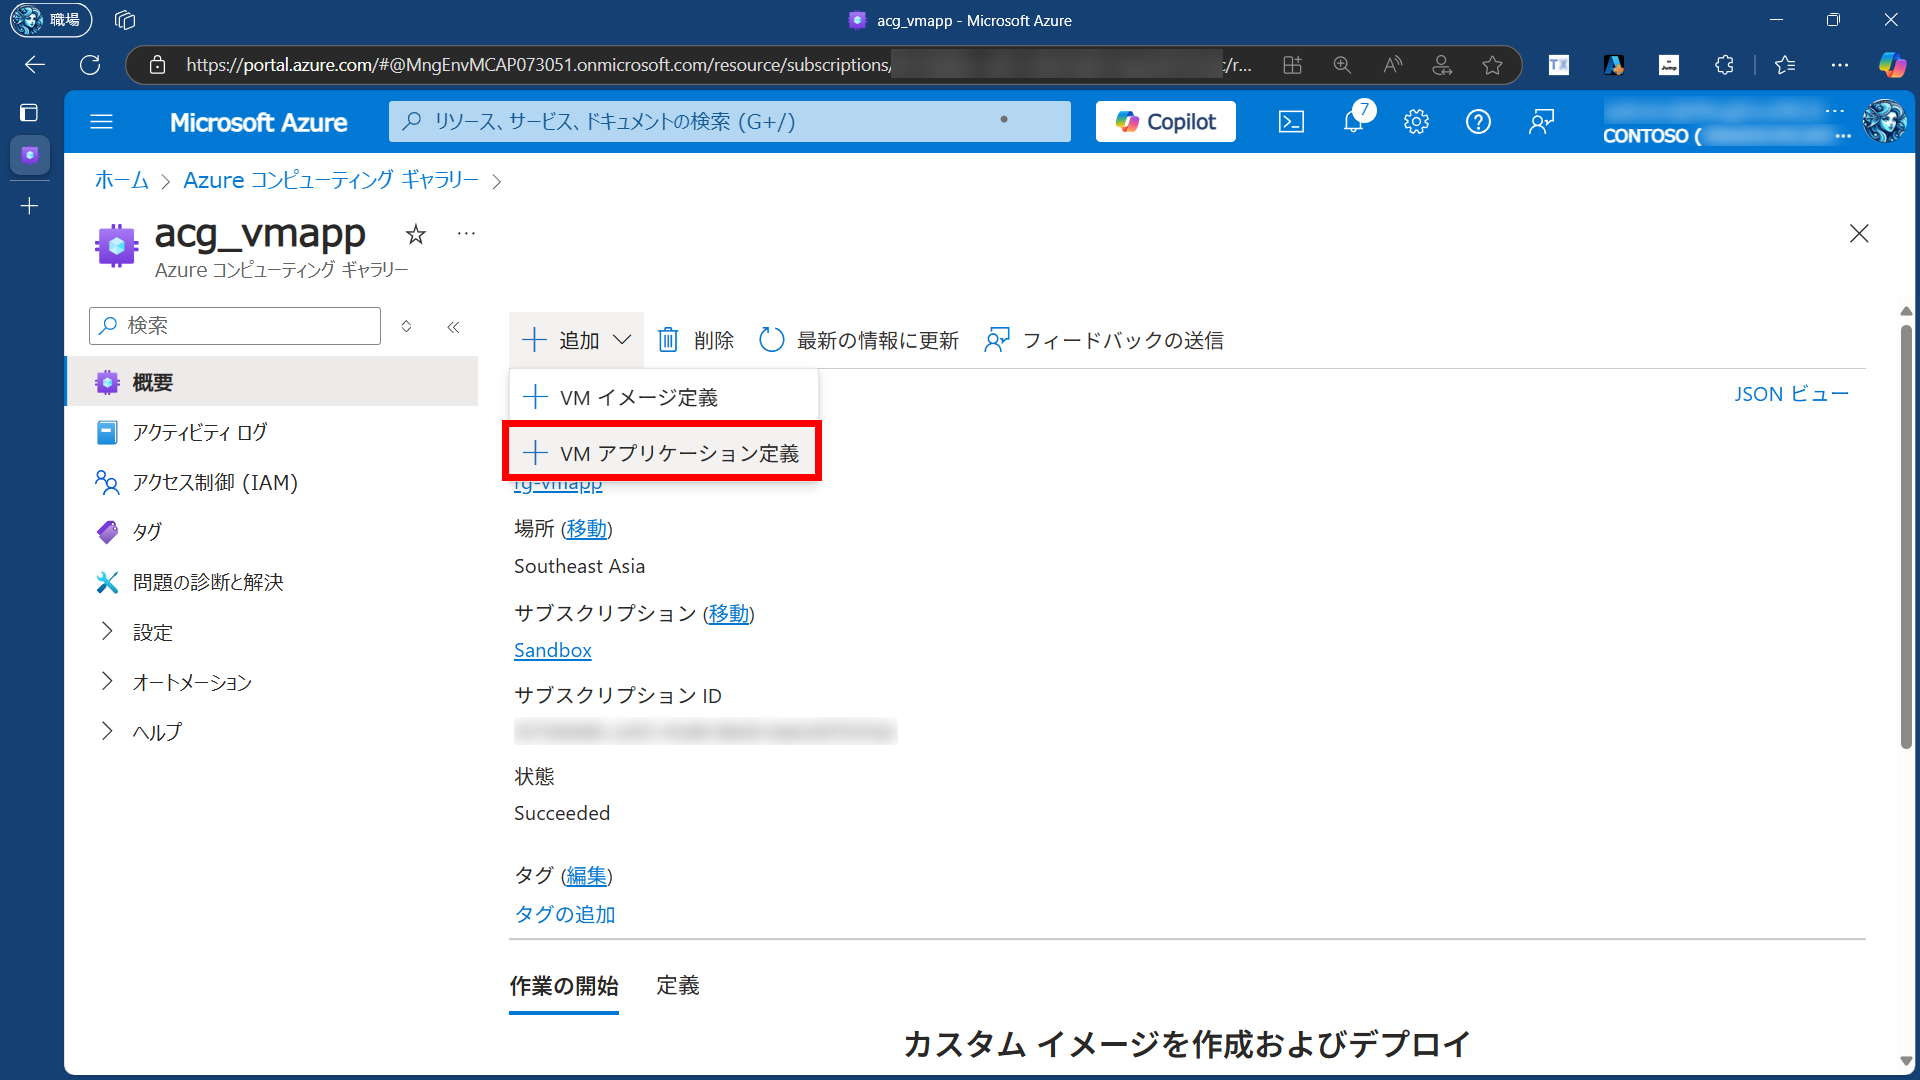Click the workspaces icon in title bar

(125, 20)
